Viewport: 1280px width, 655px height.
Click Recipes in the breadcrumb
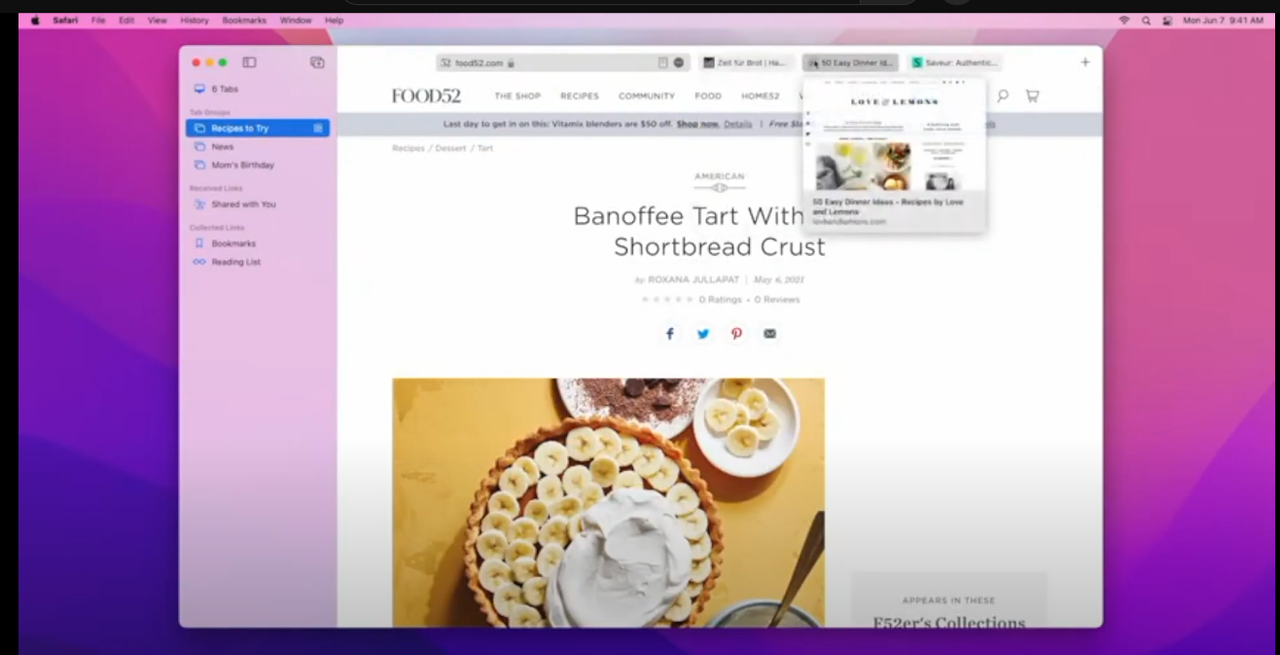(408, 148)
